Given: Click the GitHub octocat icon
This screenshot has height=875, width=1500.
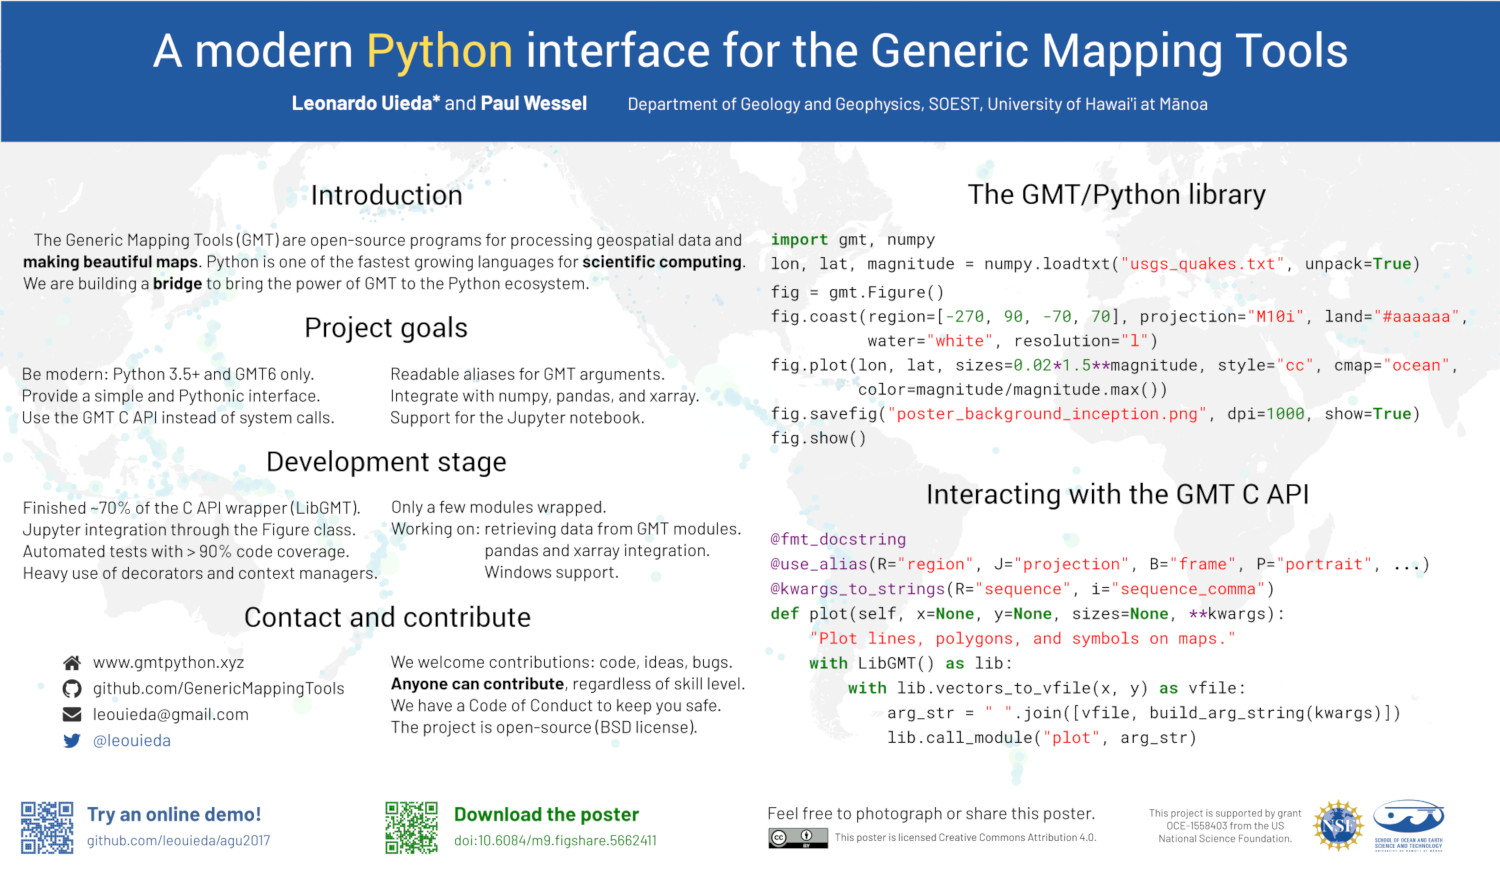Looking at the screenshot, I should click(x=72, y=689).
